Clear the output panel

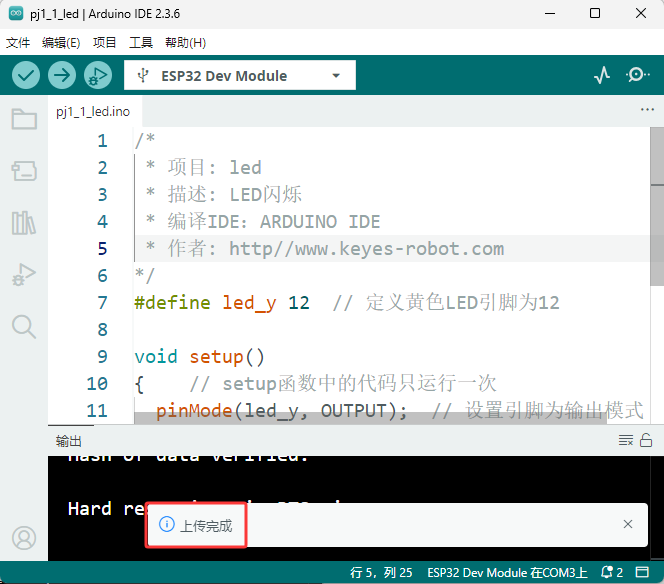pyautogui.click(x=625, y=440)
